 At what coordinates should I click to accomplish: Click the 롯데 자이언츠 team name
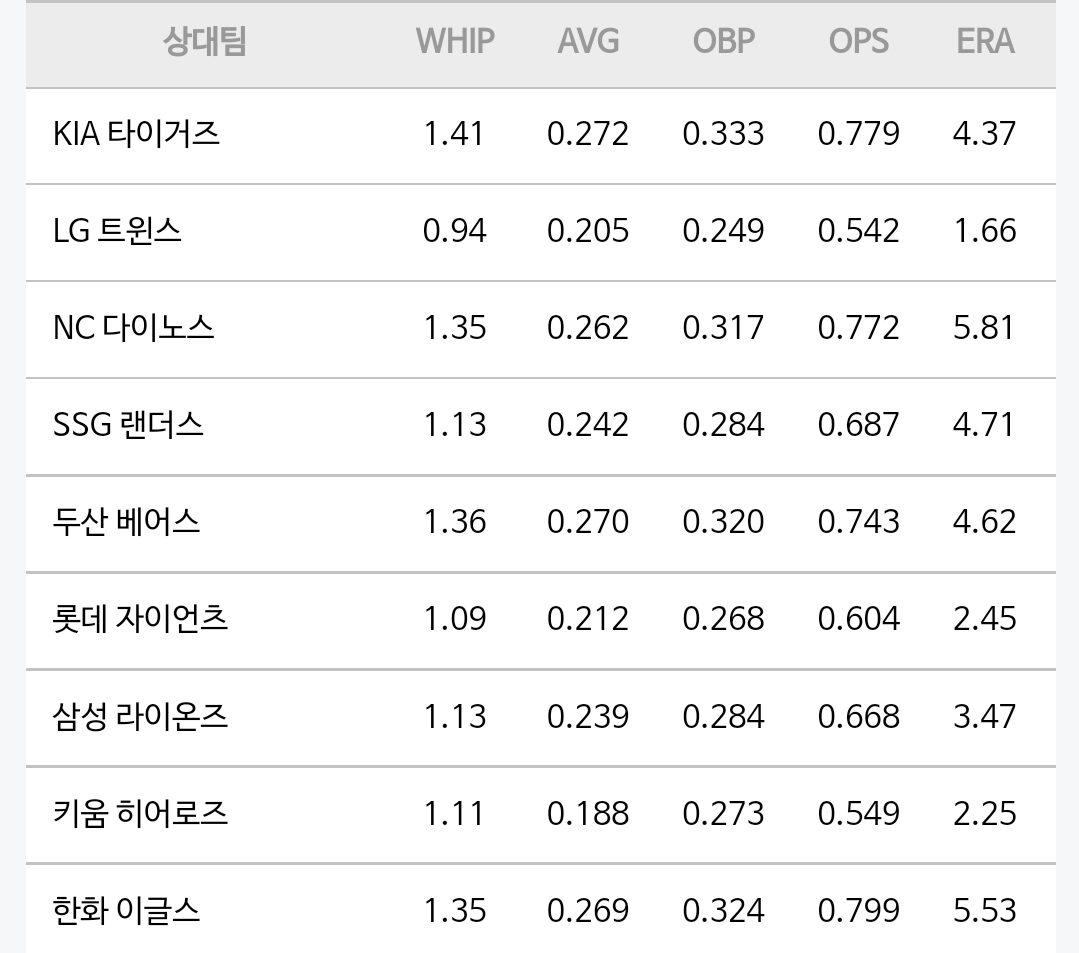(x=140, y=619)
